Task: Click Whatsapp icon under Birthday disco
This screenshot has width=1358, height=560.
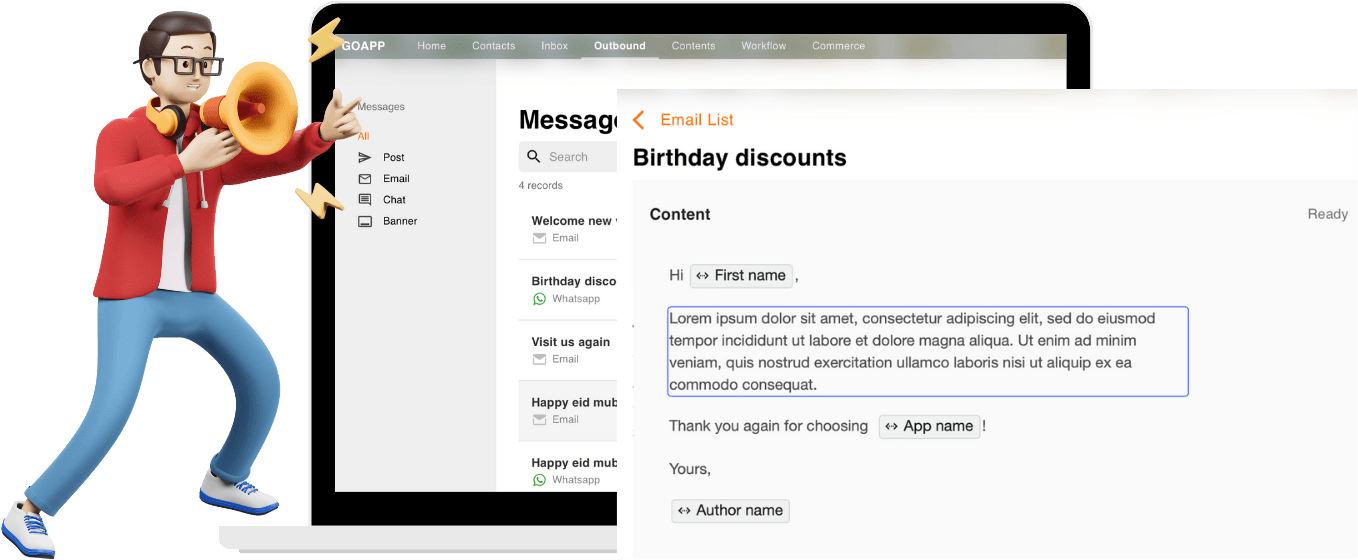Action: (x=540, y=299)
